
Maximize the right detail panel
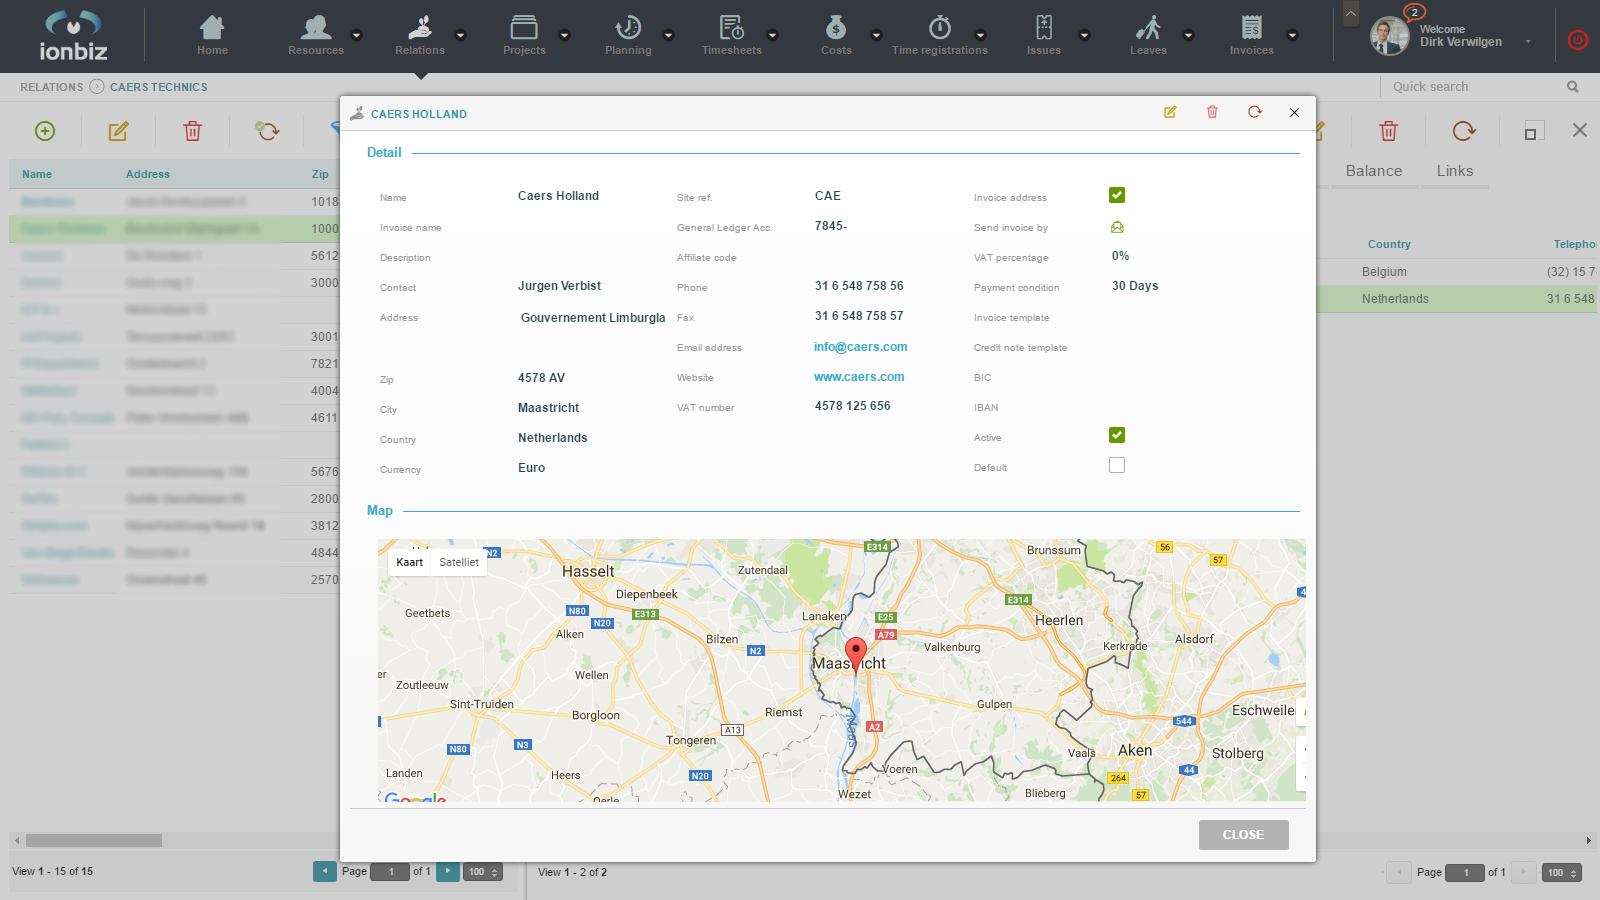pos(1534,130)
